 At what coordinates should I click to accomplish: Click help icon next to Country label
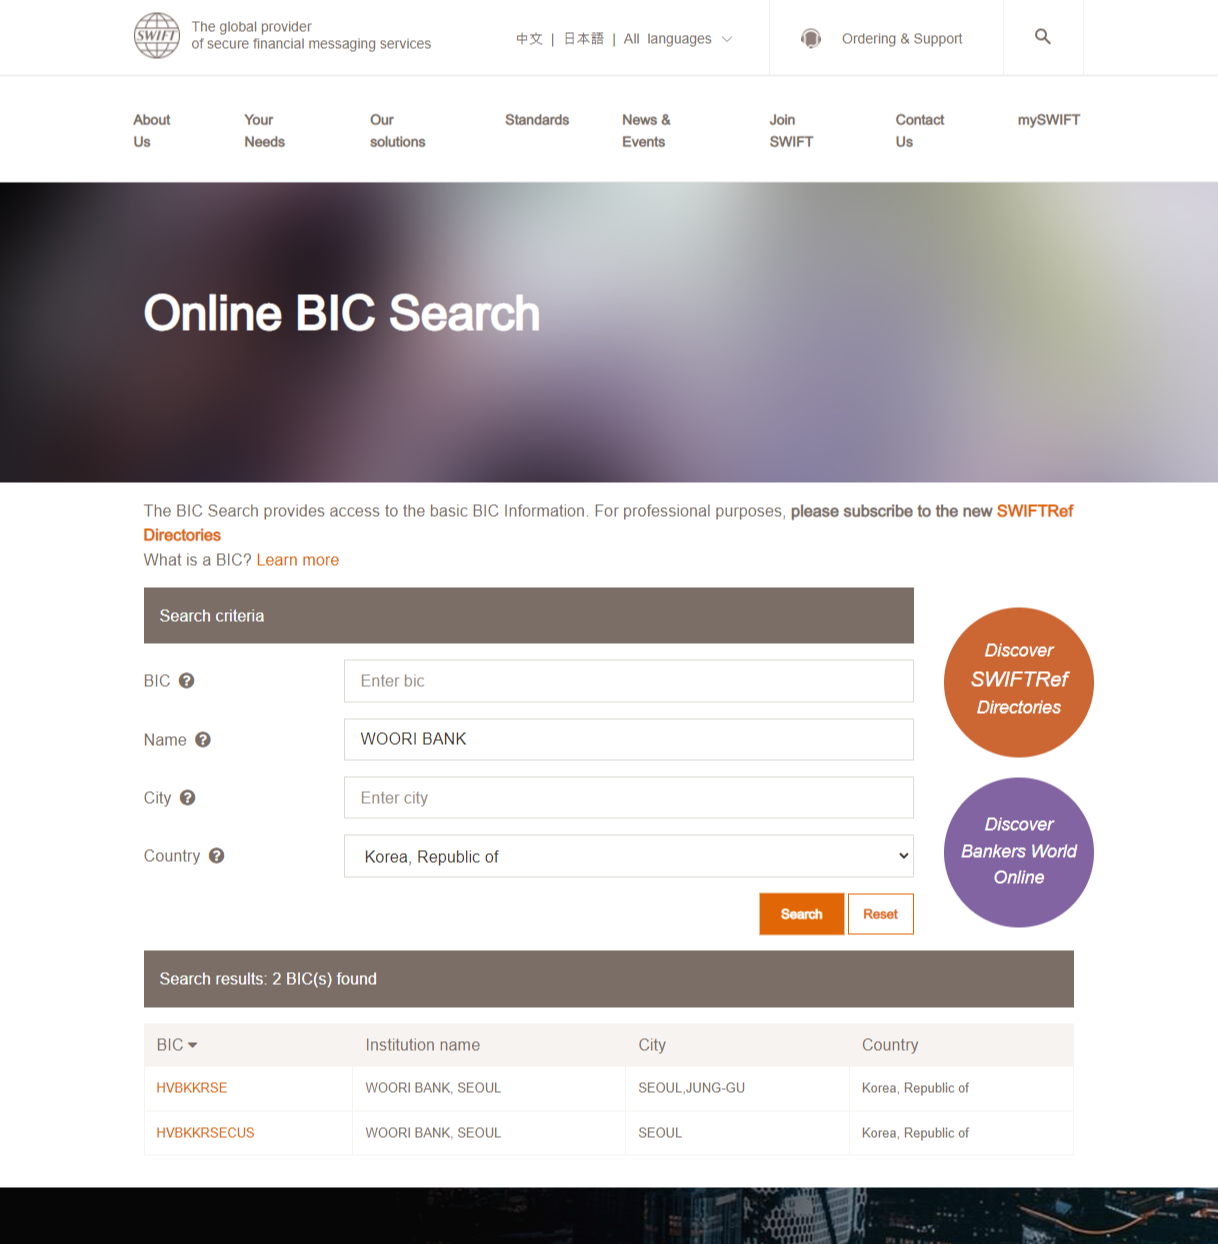217,856
